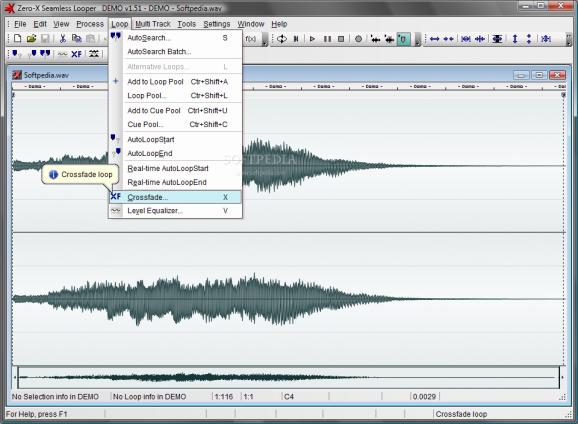The height and width of the screenshot is (424, 578).
Task: Click the Crossfade XF toolbar icon
Action: click(x=76, y=54)
